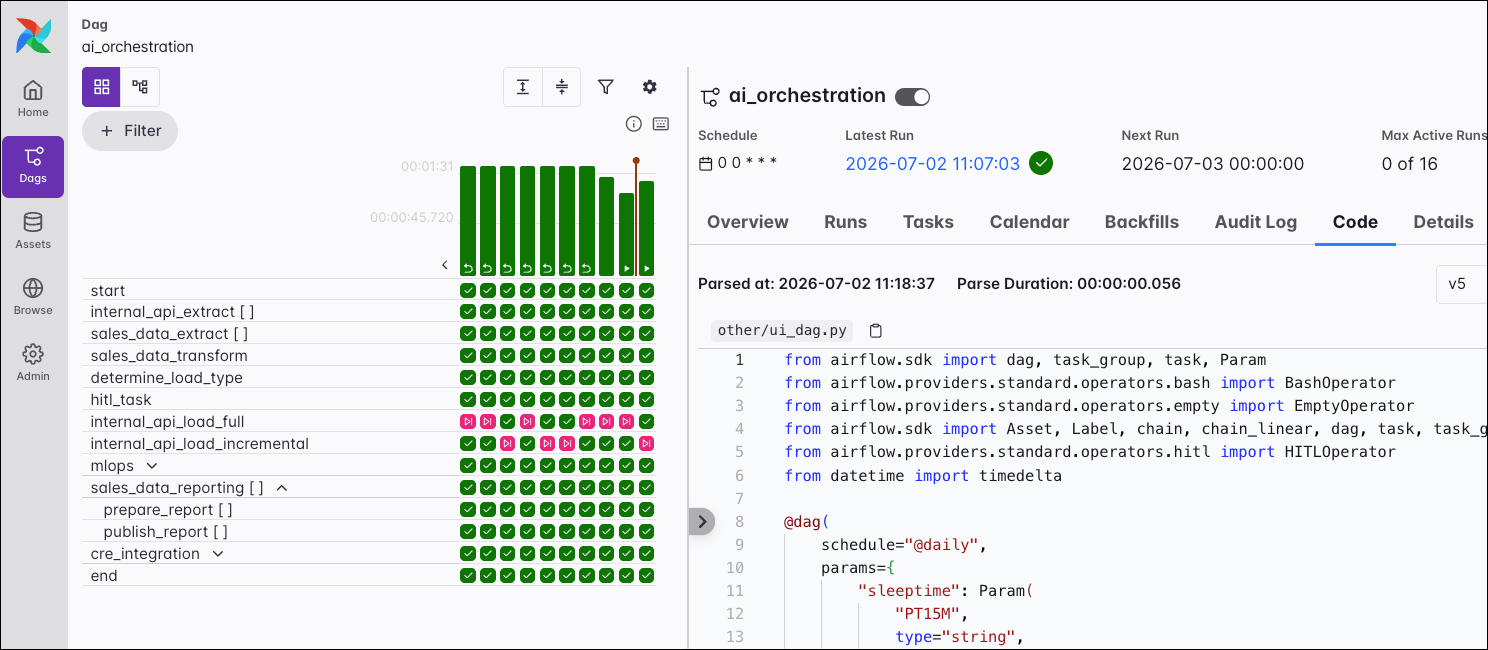The image size is (1488, 650).
Task: Show the info circle tooltip icon
Action: 633,124
